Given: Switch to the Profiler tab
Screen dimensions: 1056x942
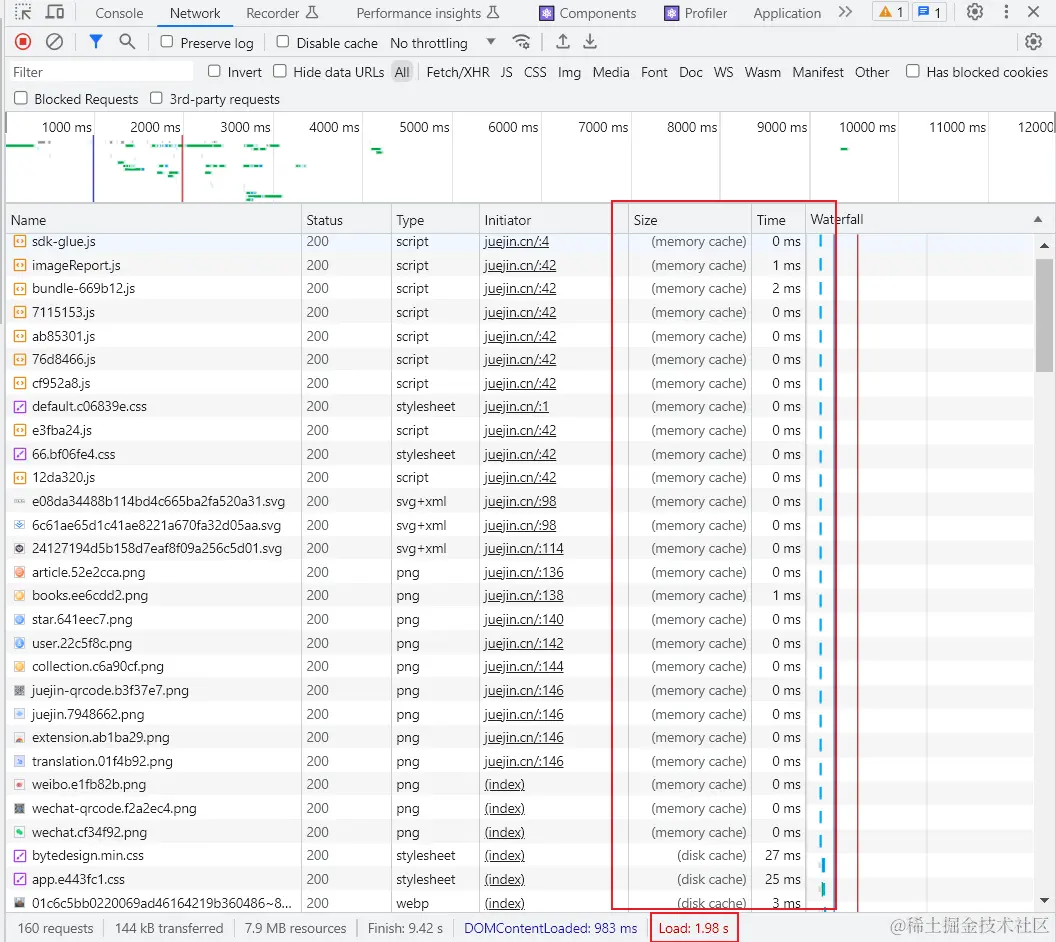Looking at the screenshot, I should (696, 13).
